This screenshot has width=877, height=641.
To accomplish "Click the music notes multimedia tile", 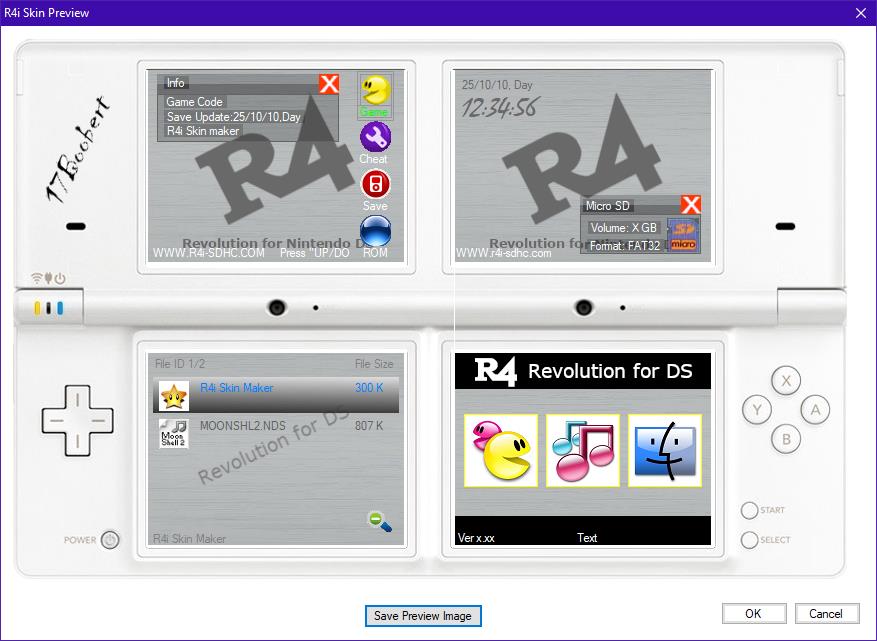I will [583, 451].
